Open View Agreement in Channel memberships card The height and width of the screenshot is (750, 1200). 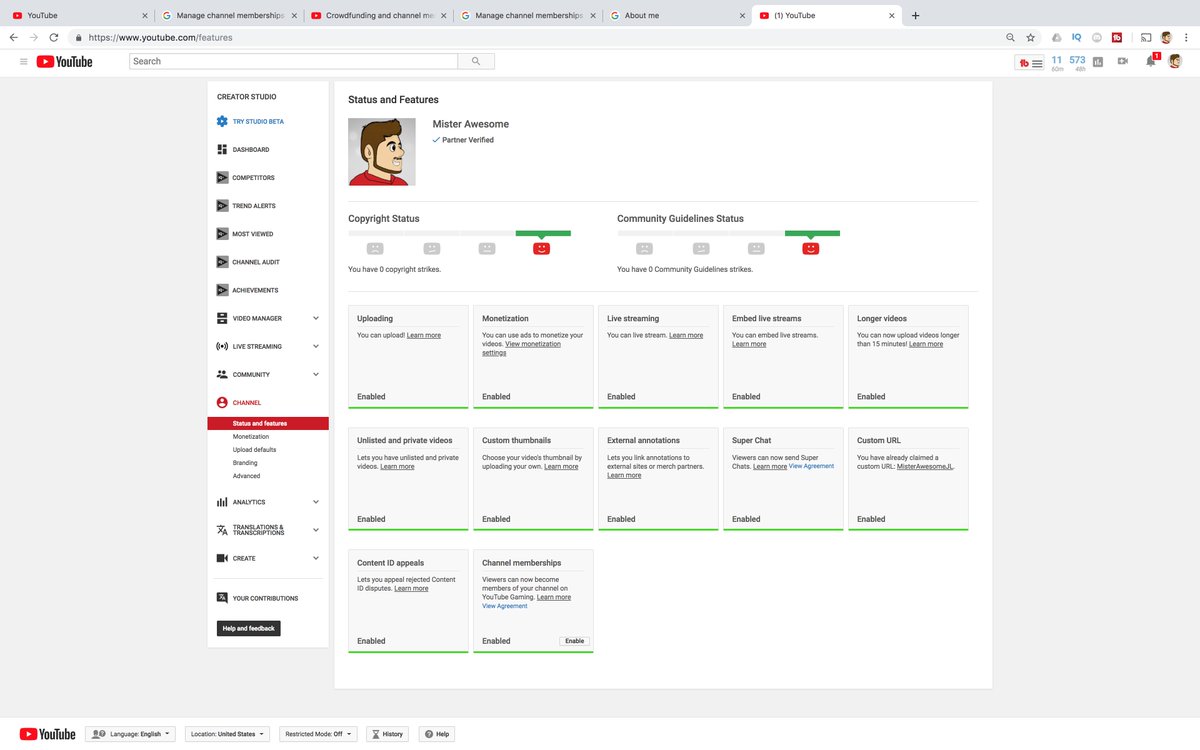505,606
